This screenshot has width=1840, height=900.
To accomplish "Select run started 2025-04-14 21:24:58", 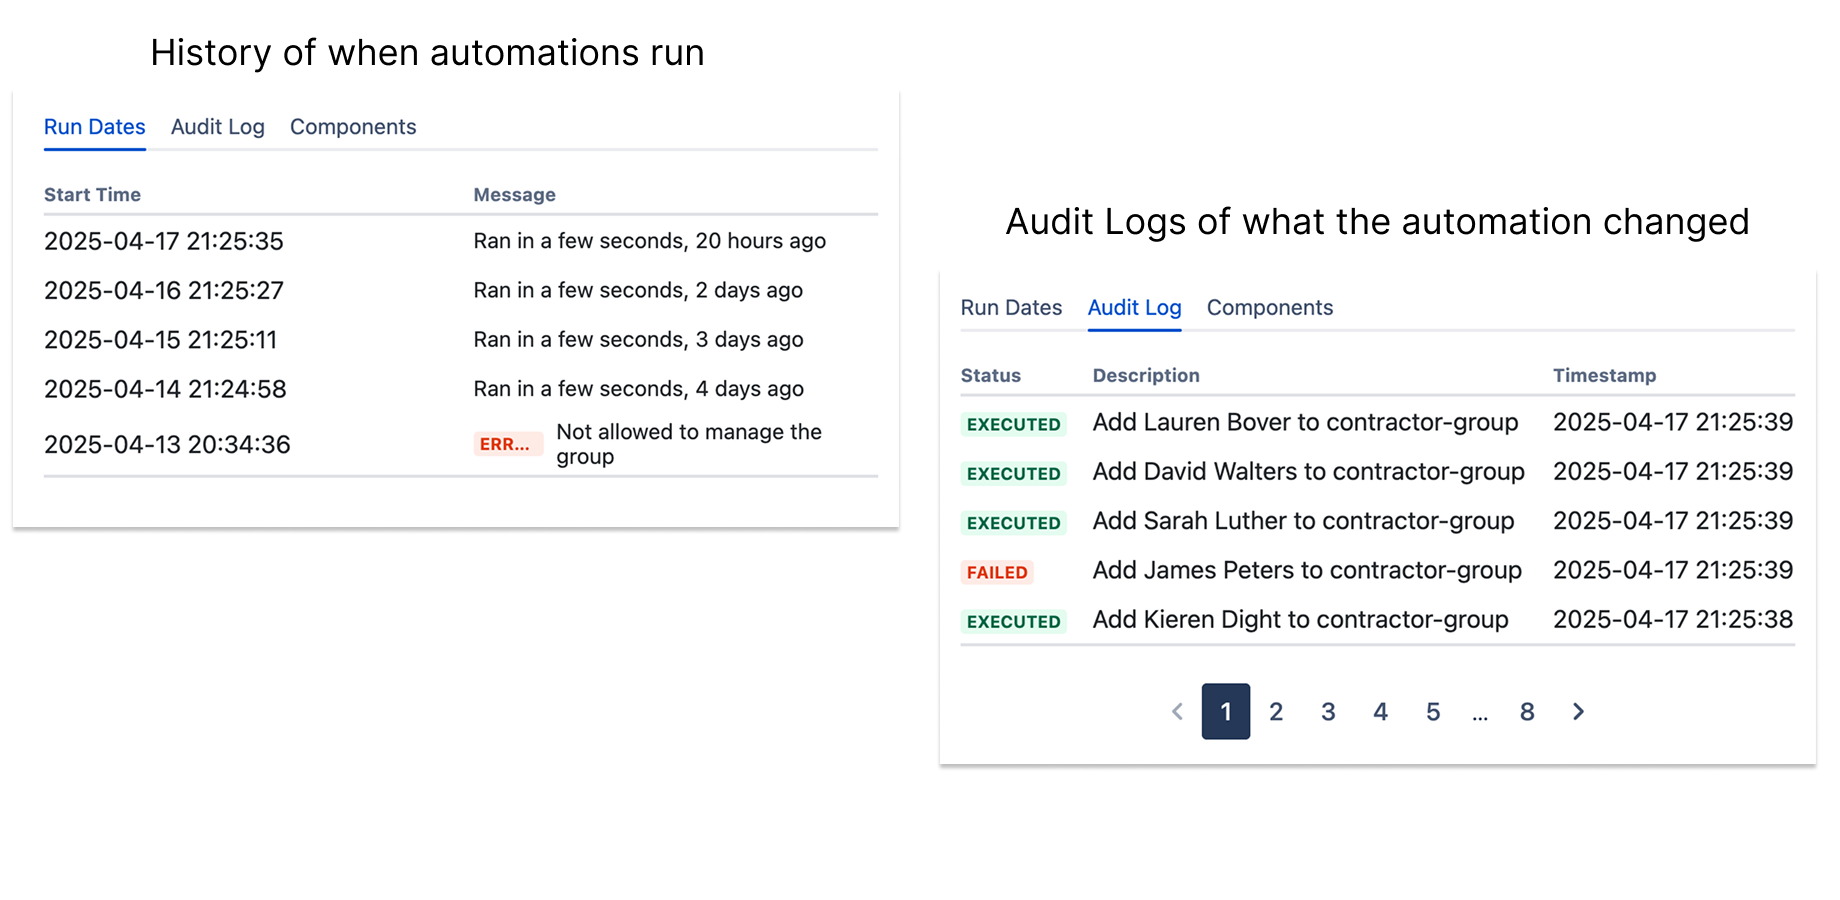I will [165, 389].
